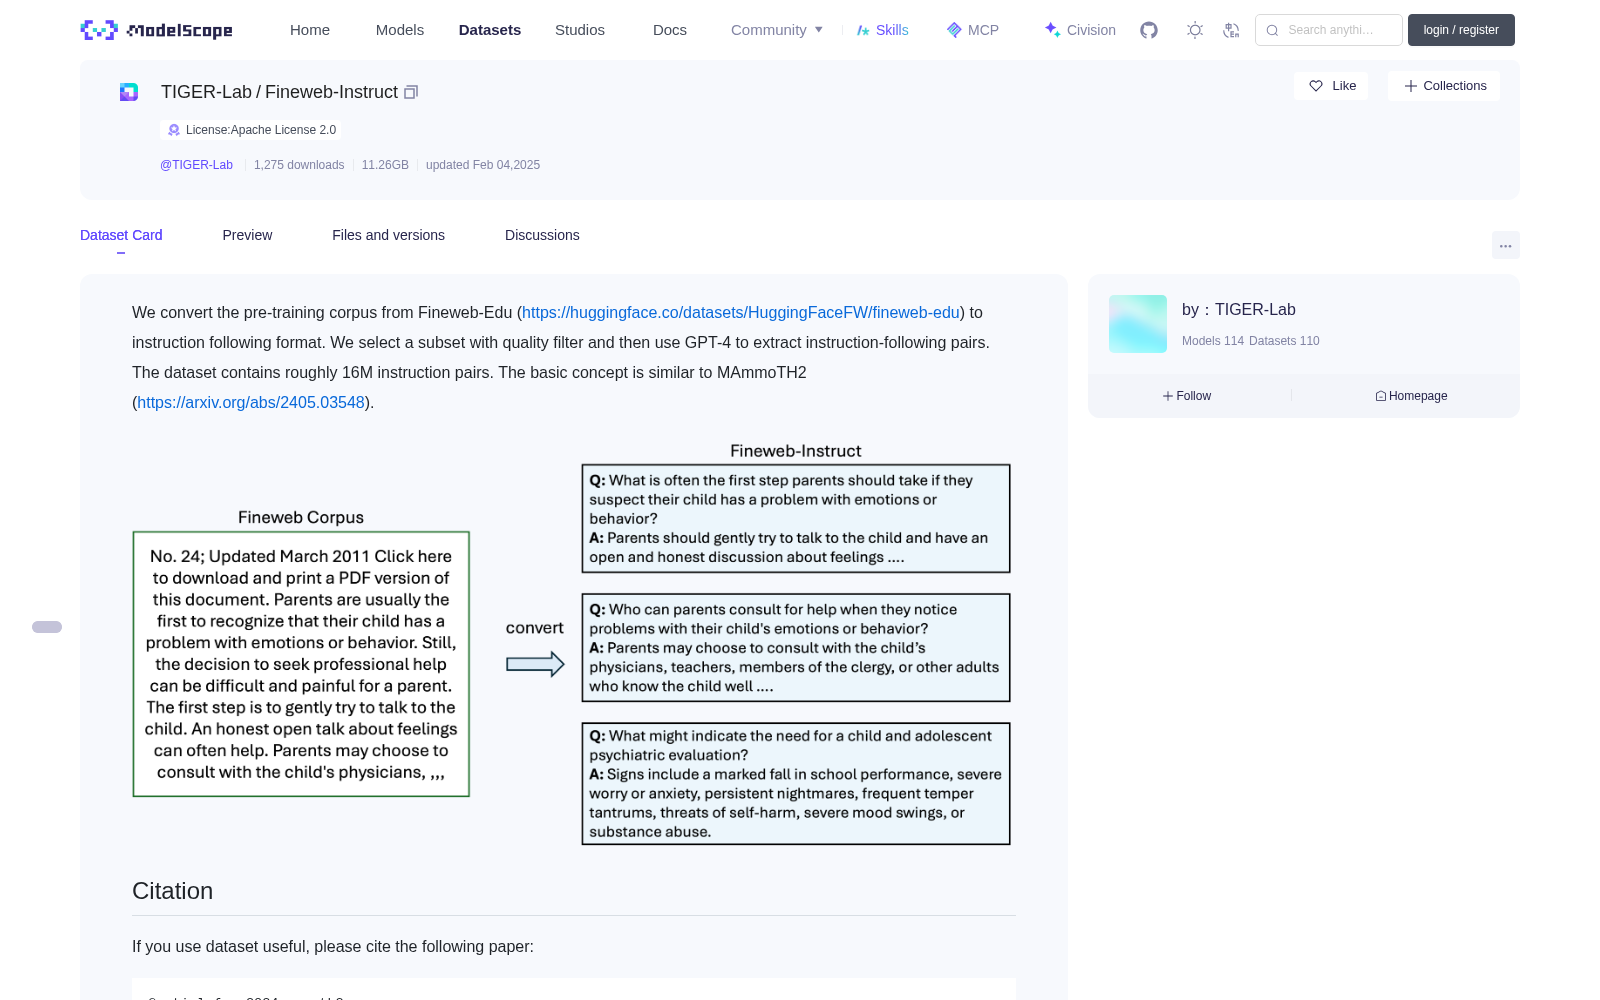Click Follow TIGER-Lab button
The height and width of the screenshot is (1000, 1600).
(1187, 396)
